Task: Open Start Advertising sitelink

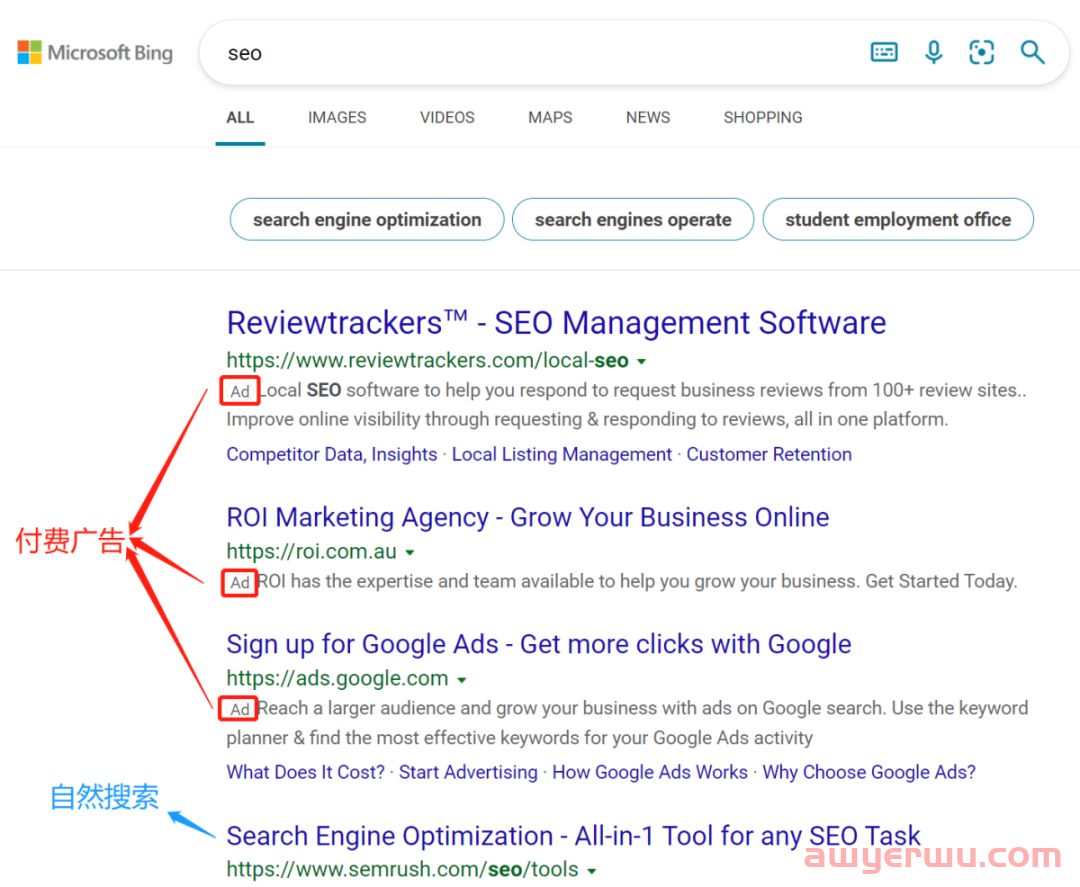Action: point(468,772)
